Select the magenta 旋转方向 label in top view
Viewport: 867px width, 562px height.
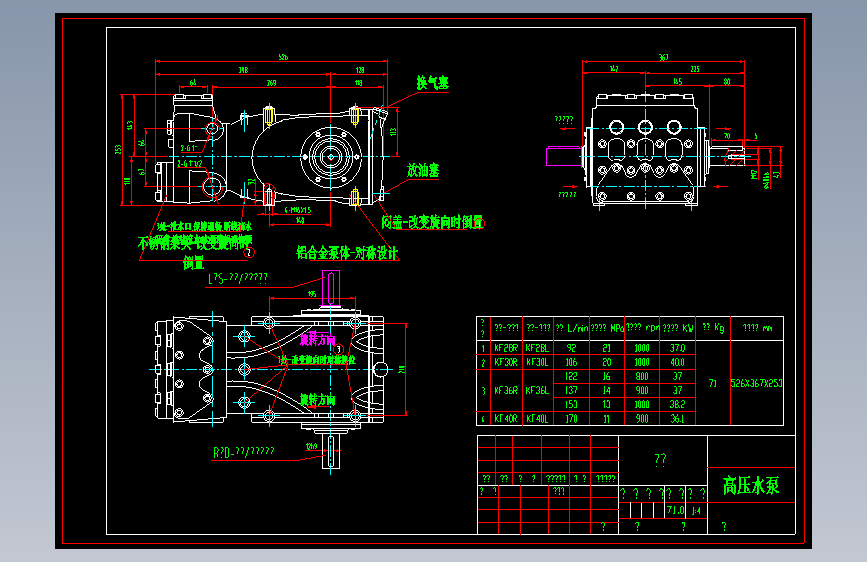(x=317, y=340)
